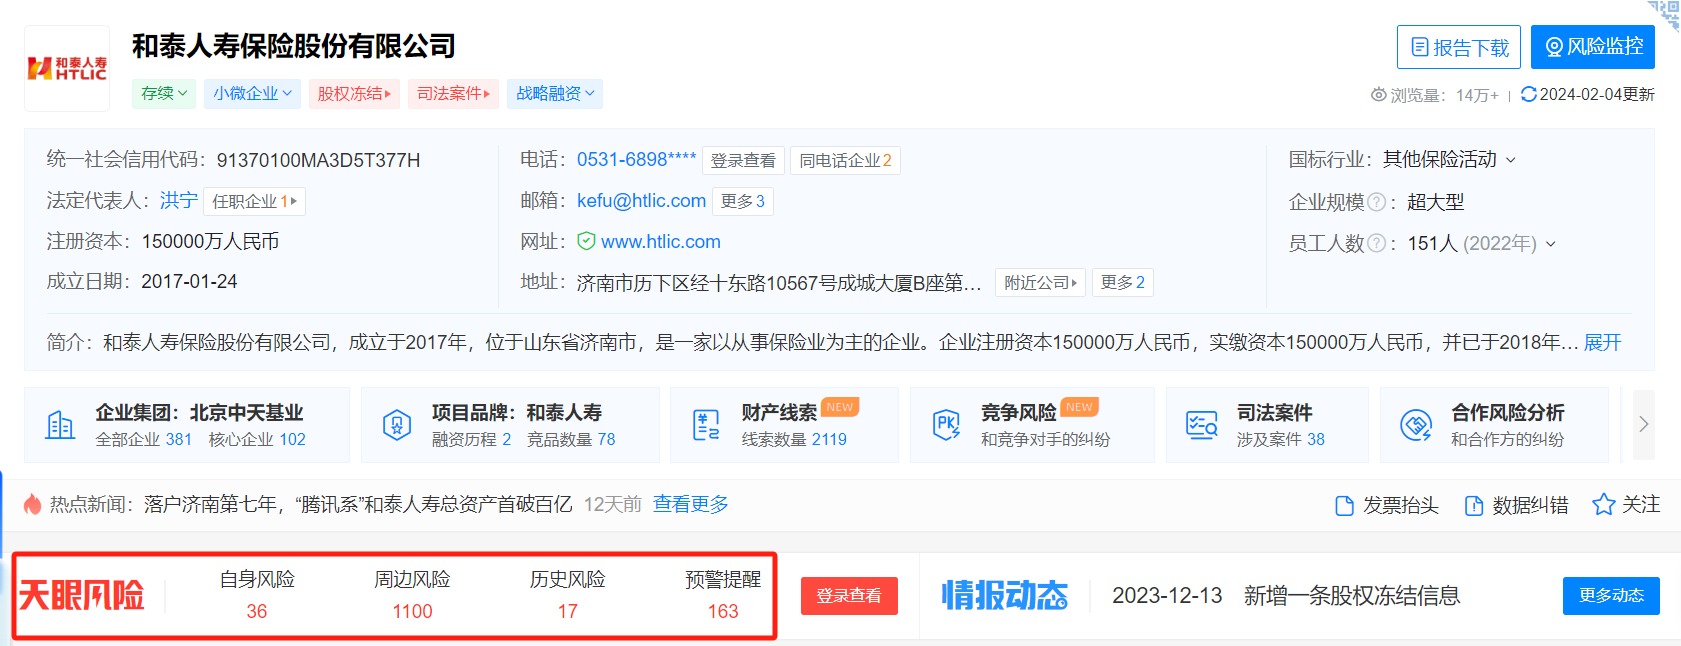Click 查看更多 news link
This screenshot has height=646, width=1681.
pos(691,504)
